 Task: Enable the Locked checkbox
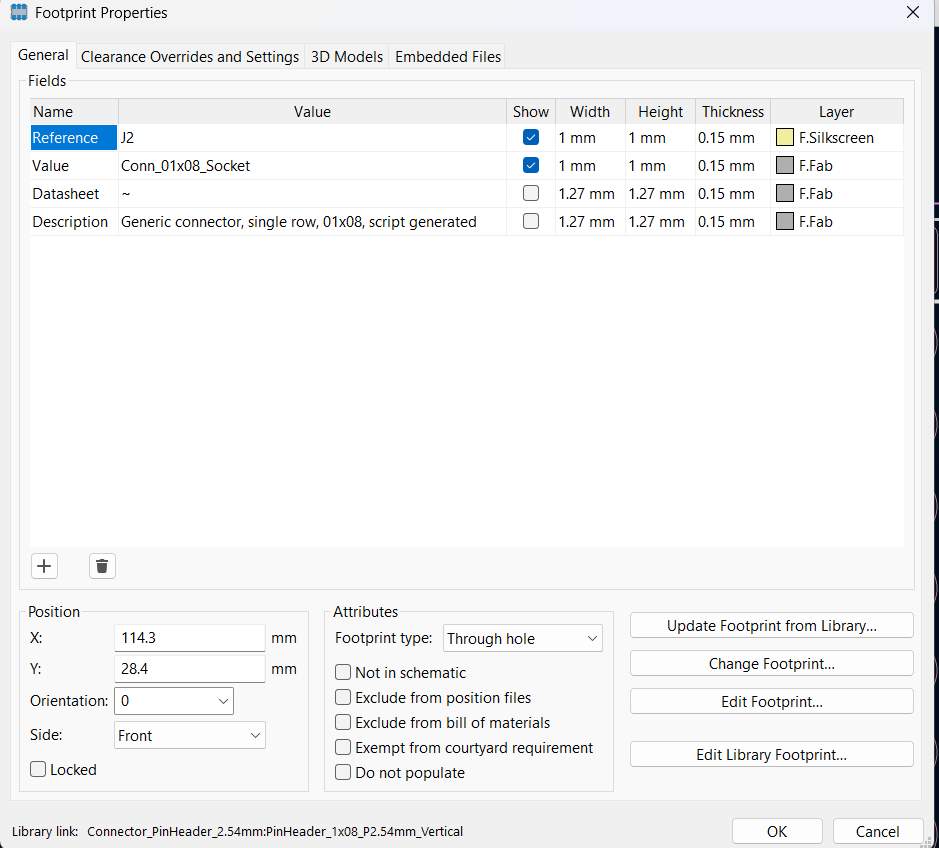pos(38,769)
